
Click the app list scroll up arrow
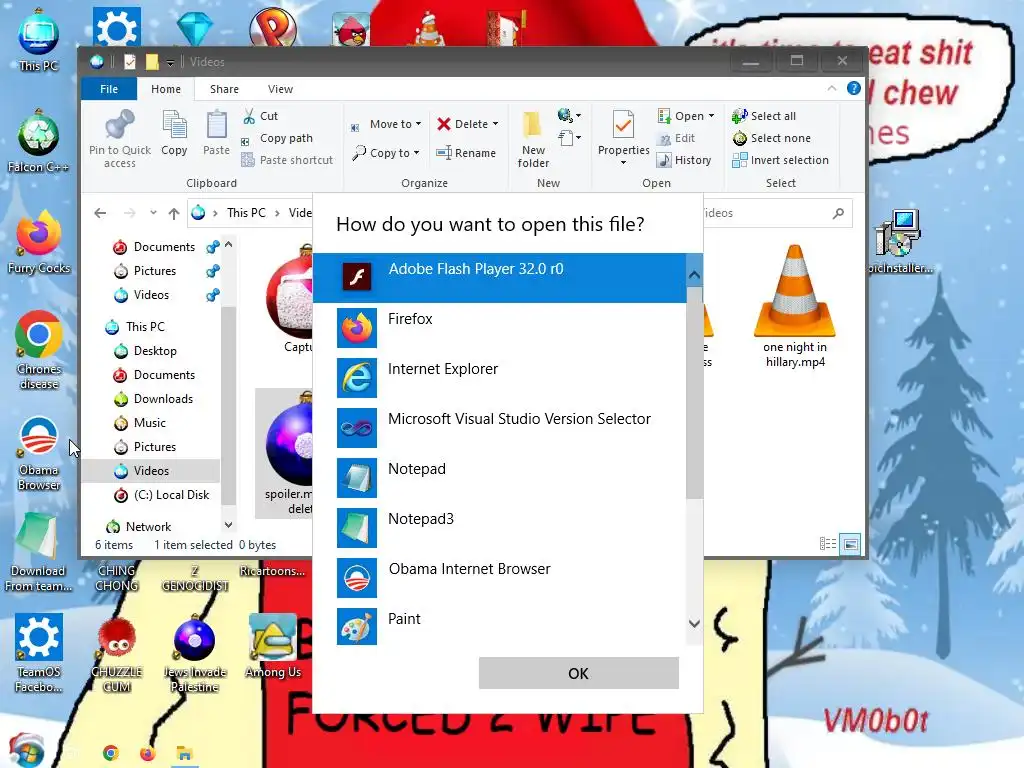(694, 275)
